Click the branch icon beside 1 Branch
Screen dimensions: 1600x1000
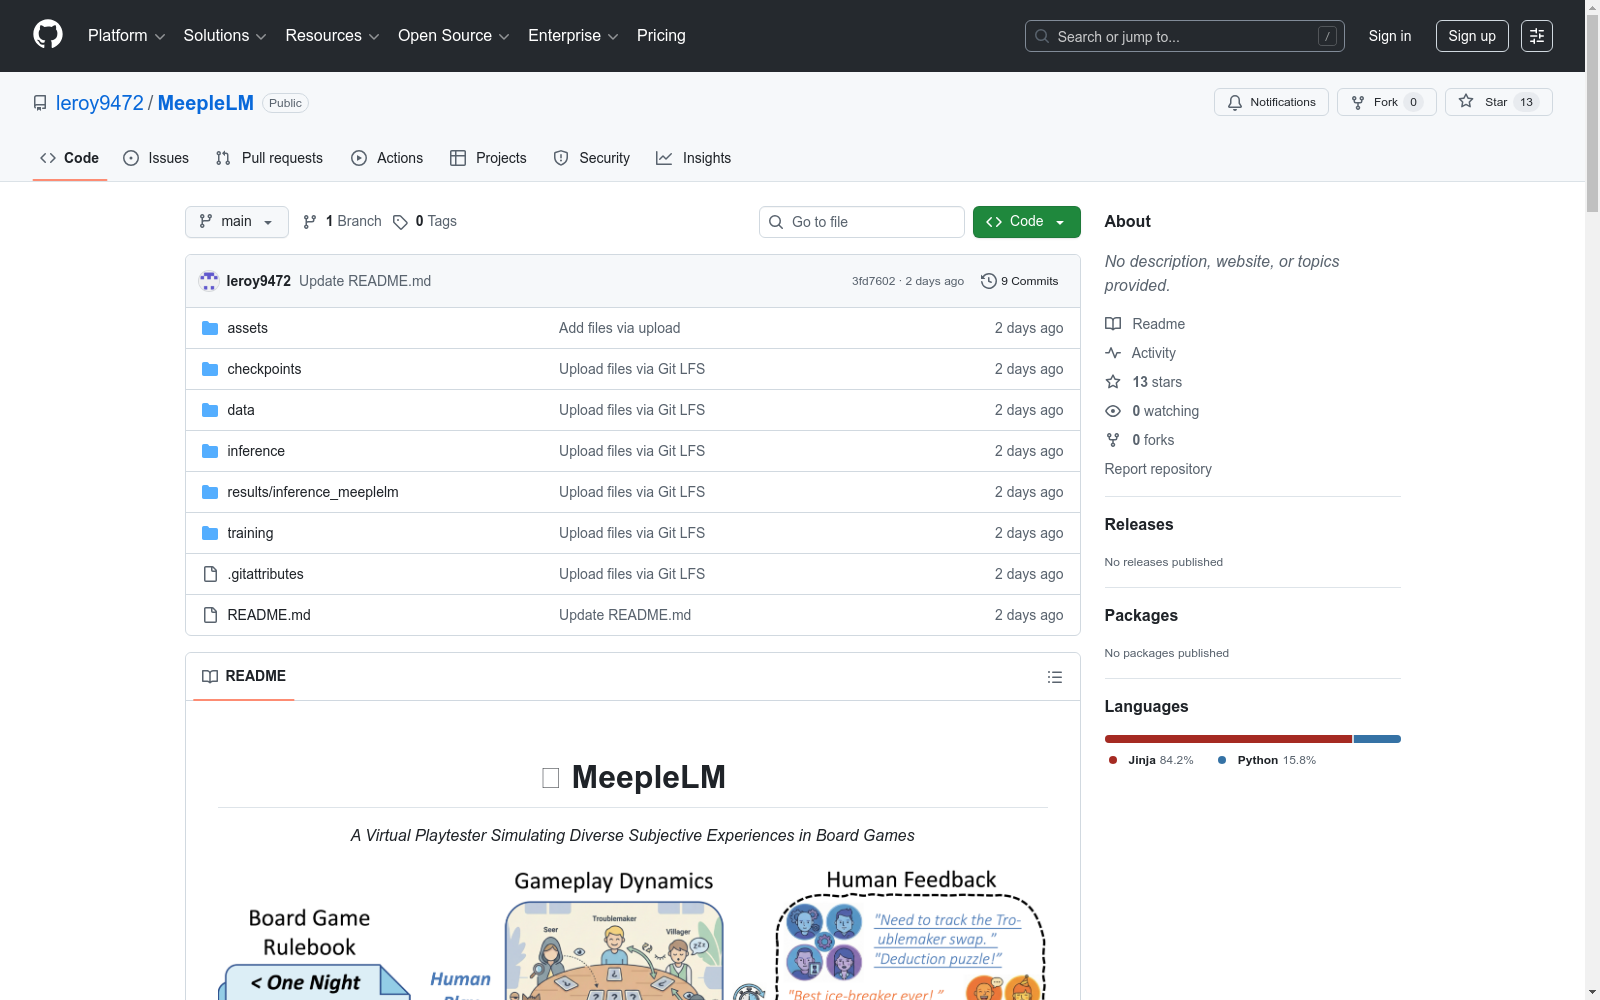pyautogui.click(x=310, y=222)
